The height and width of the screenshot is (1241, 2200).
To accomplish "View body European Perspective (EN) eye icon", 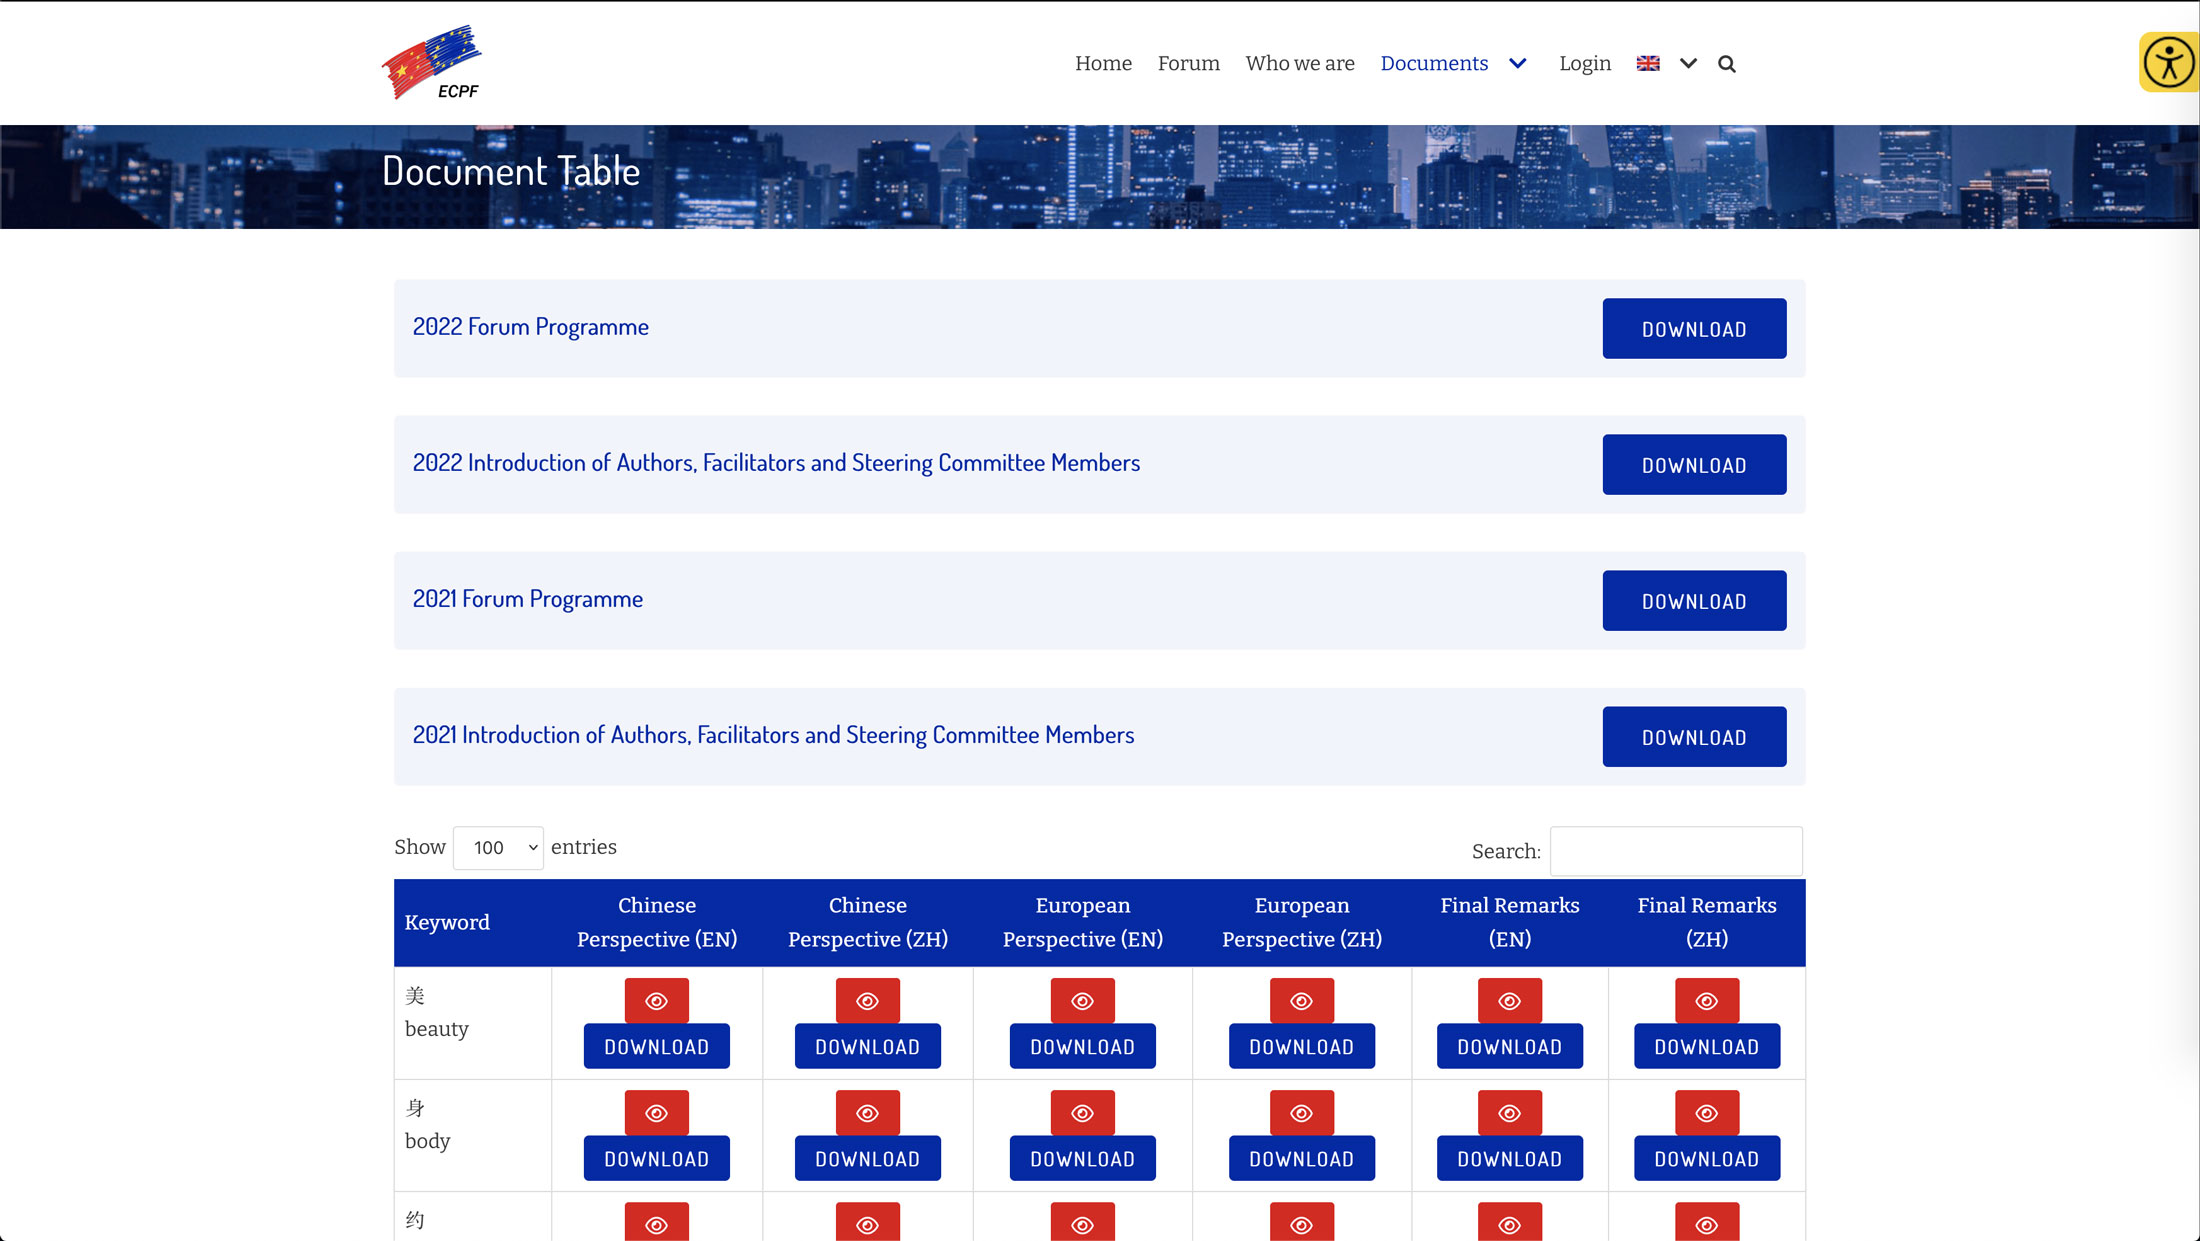I will 1083,1113.
